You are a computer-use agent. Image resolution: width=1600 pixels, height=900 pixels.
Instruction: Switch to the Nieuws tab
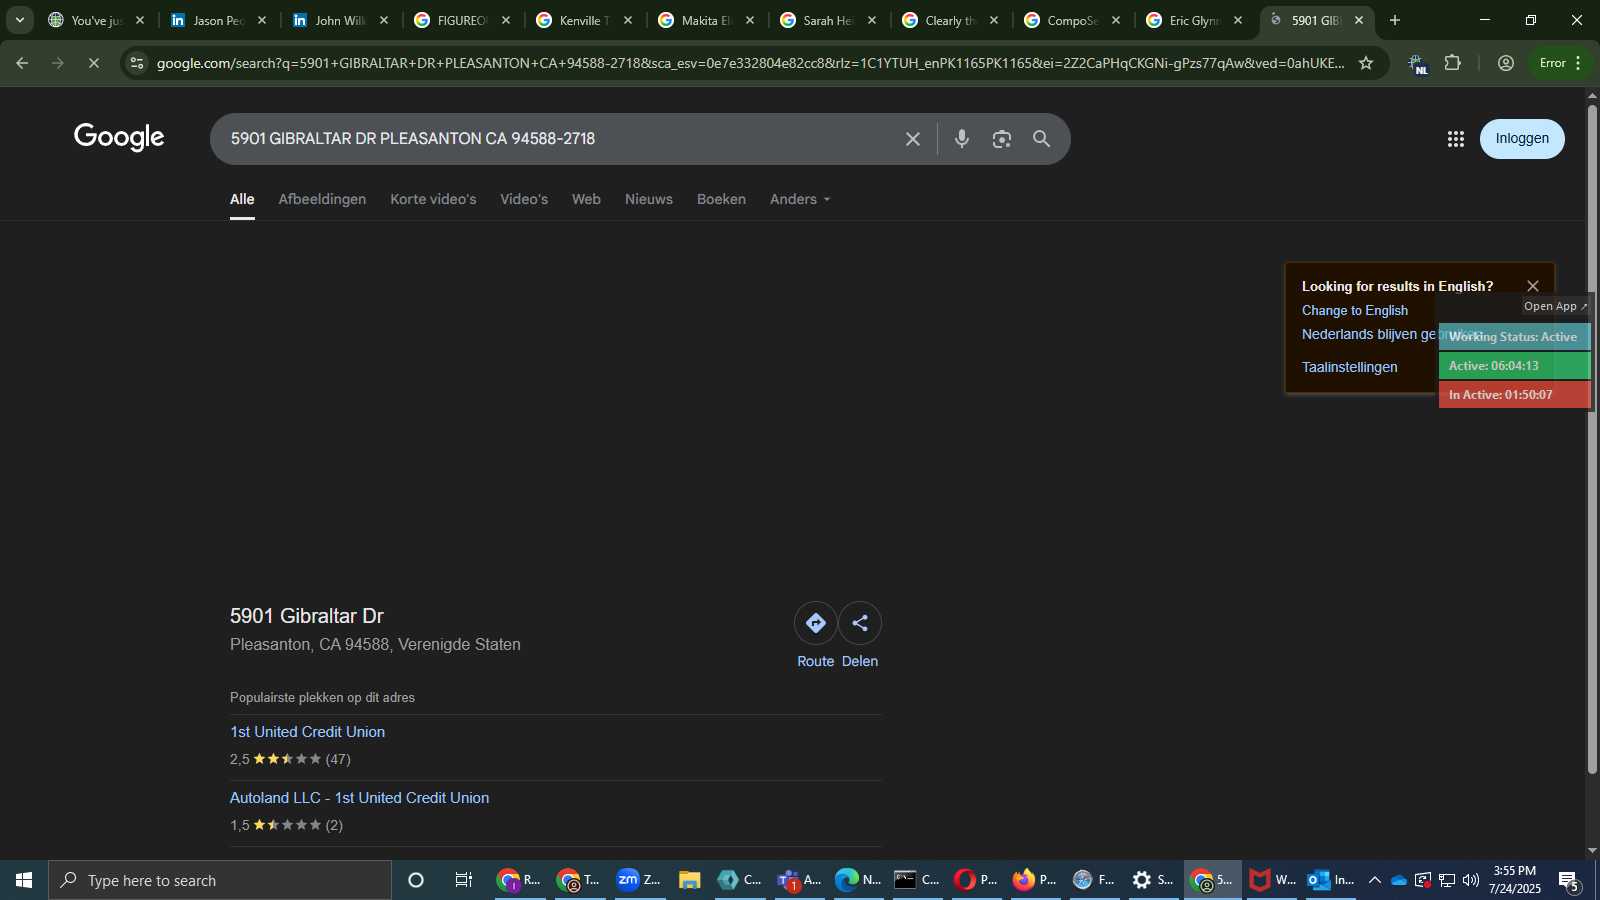click(x=649, y=199)
